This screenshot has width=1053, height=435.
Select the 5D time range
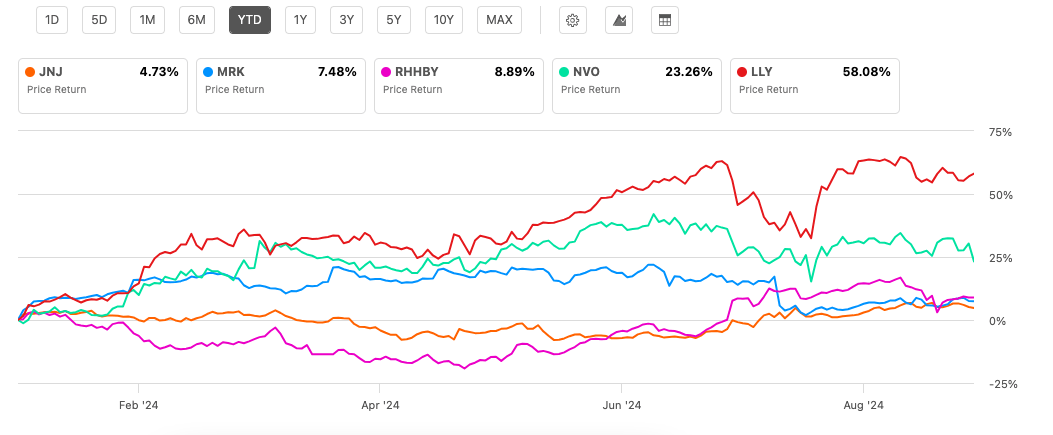(99, 20)
